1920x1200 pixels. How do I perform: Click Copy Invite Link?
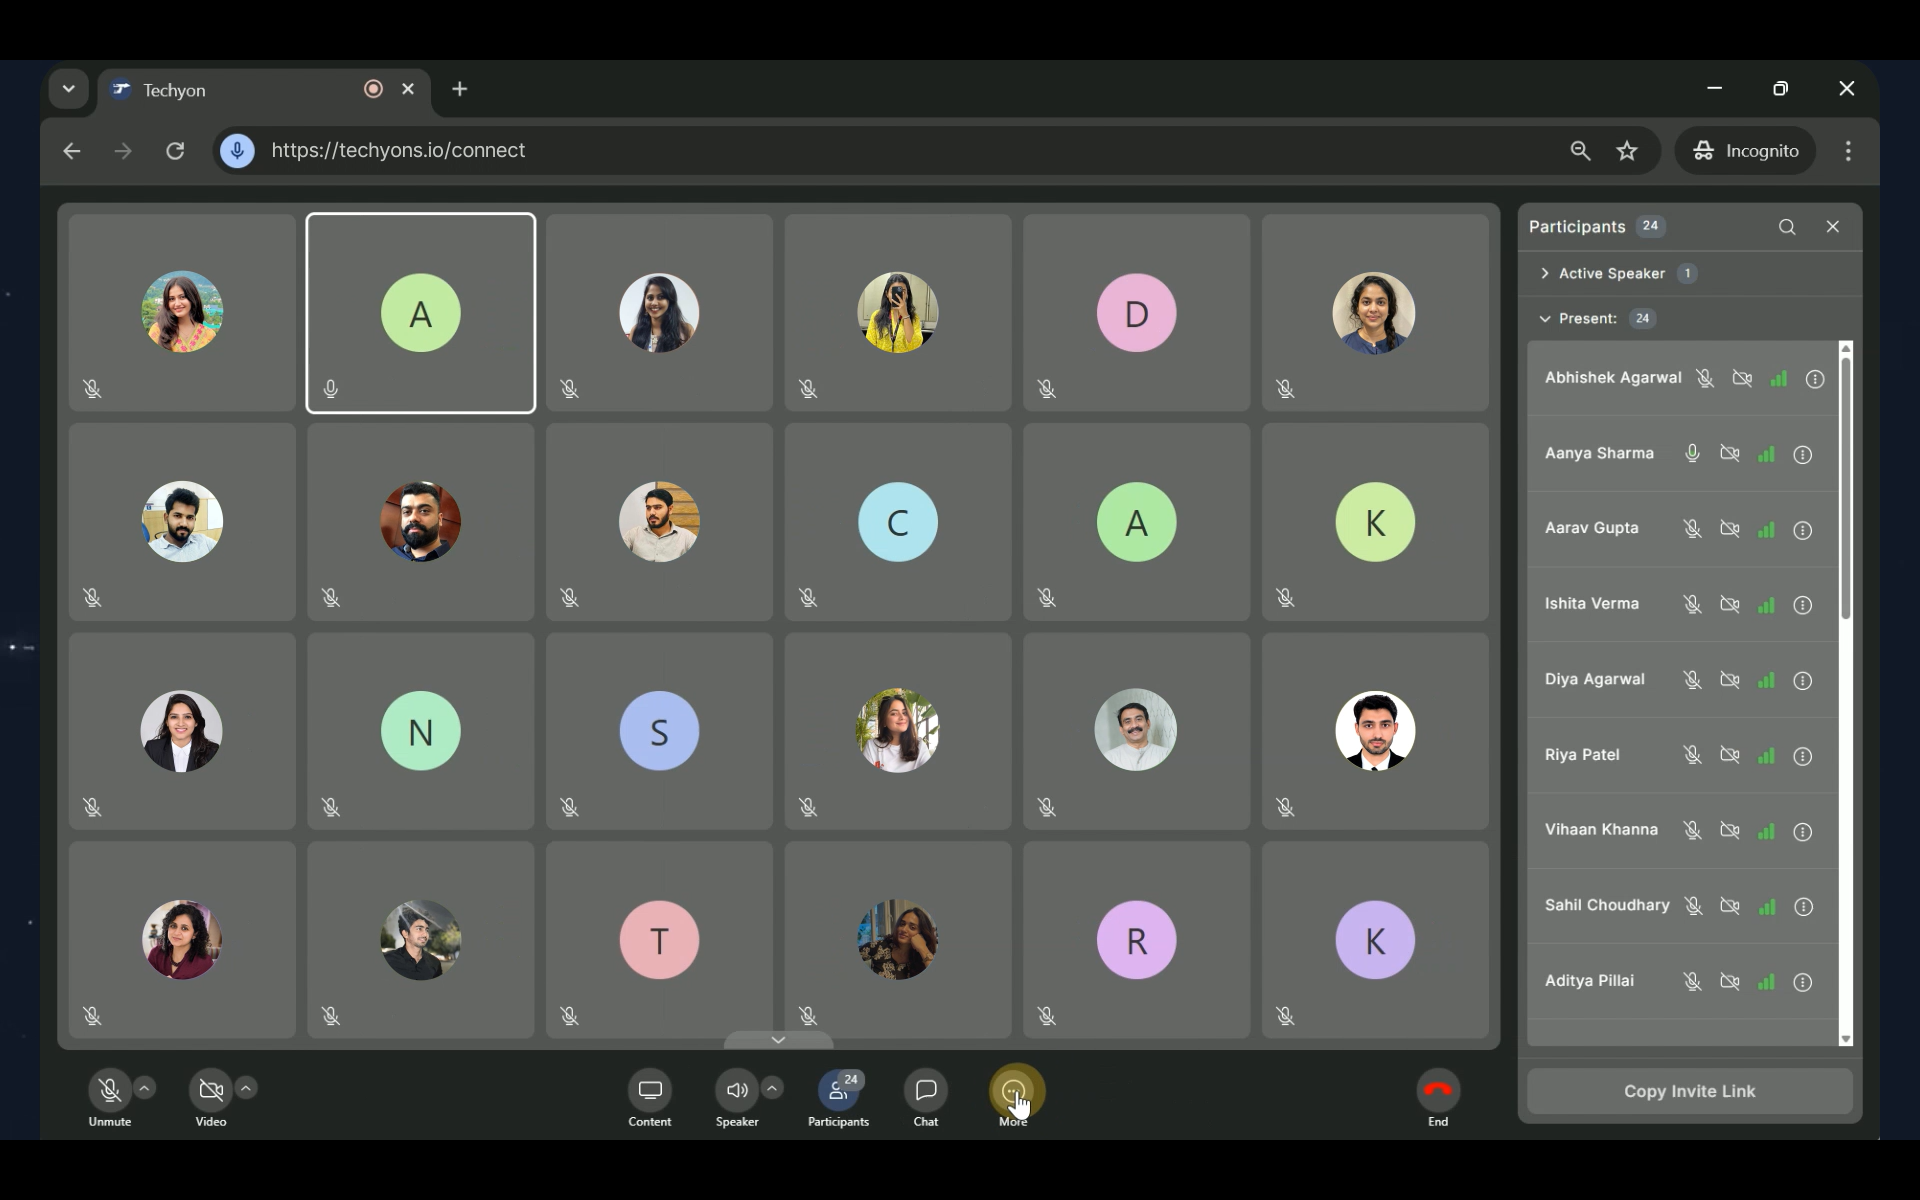pyautogui.click(x=1689, y=1091)
